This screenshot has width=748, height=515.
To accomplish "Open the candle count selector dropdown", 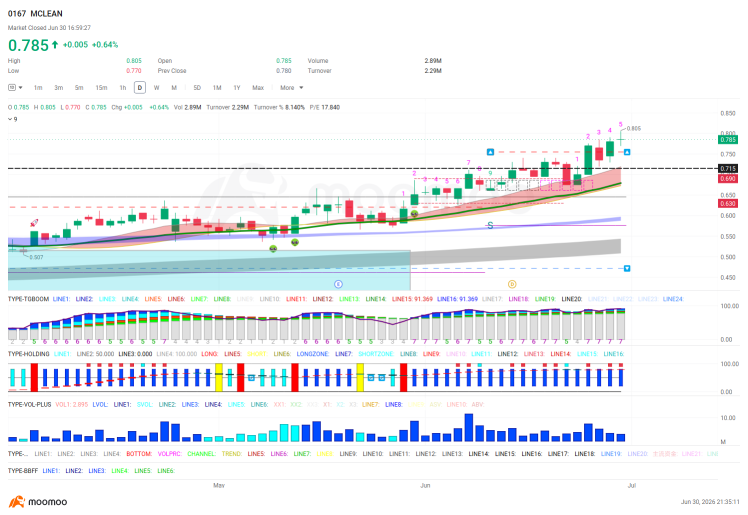I will click(15, 88).
